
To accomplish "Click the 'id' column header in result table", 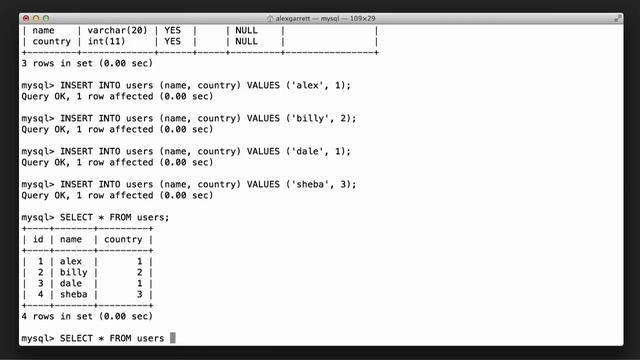I will [38, 239].
